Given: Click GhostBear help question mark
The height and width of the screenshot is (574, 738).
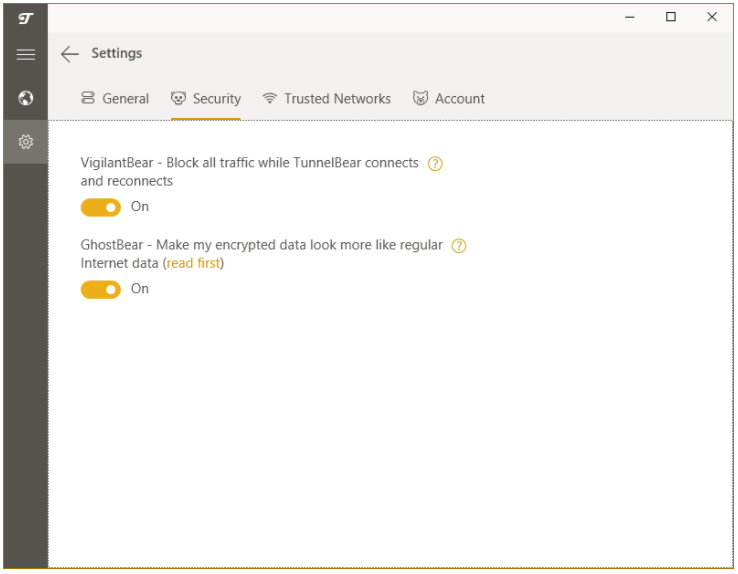Looking at the screenshot, I should tap(458, 246).
